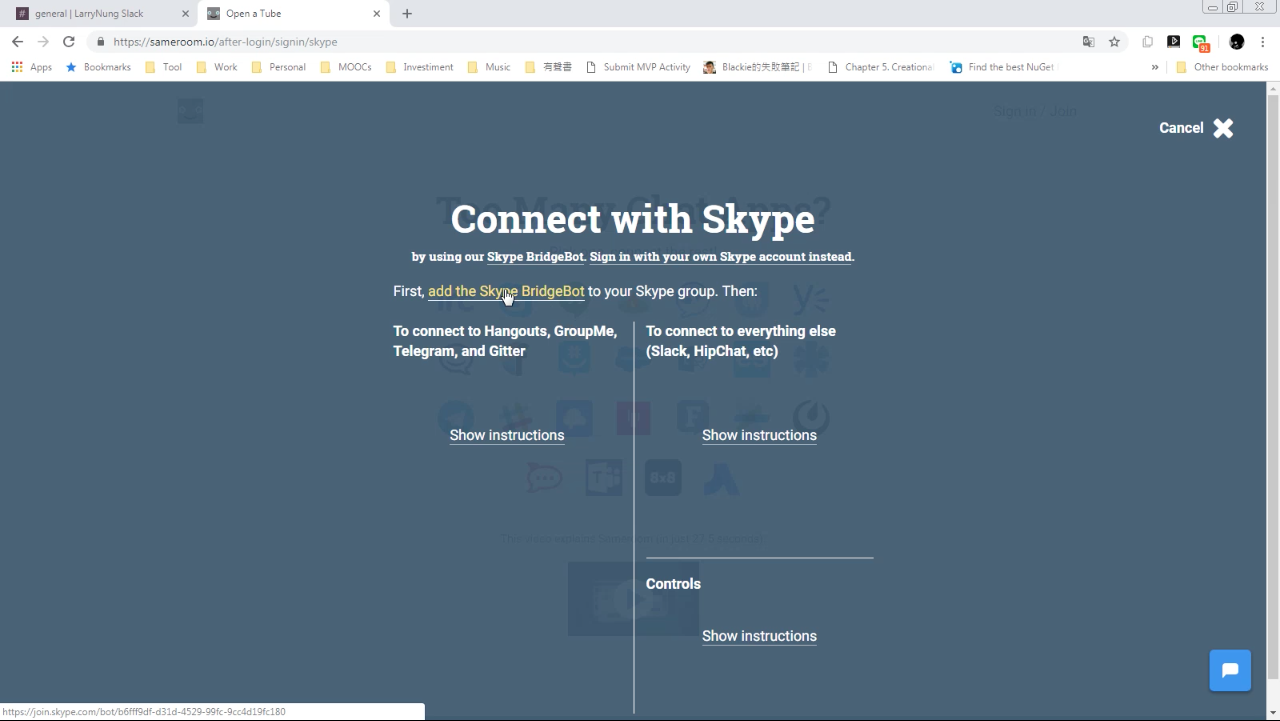Click the Cancel text
1280x721 pixels.
[x=1181, y=128]
